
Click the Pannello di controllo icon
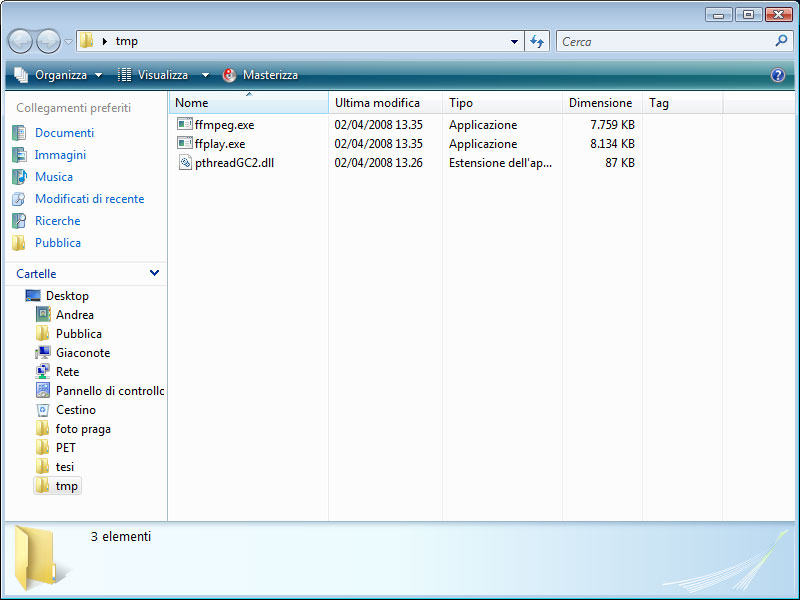coord(43,390)
